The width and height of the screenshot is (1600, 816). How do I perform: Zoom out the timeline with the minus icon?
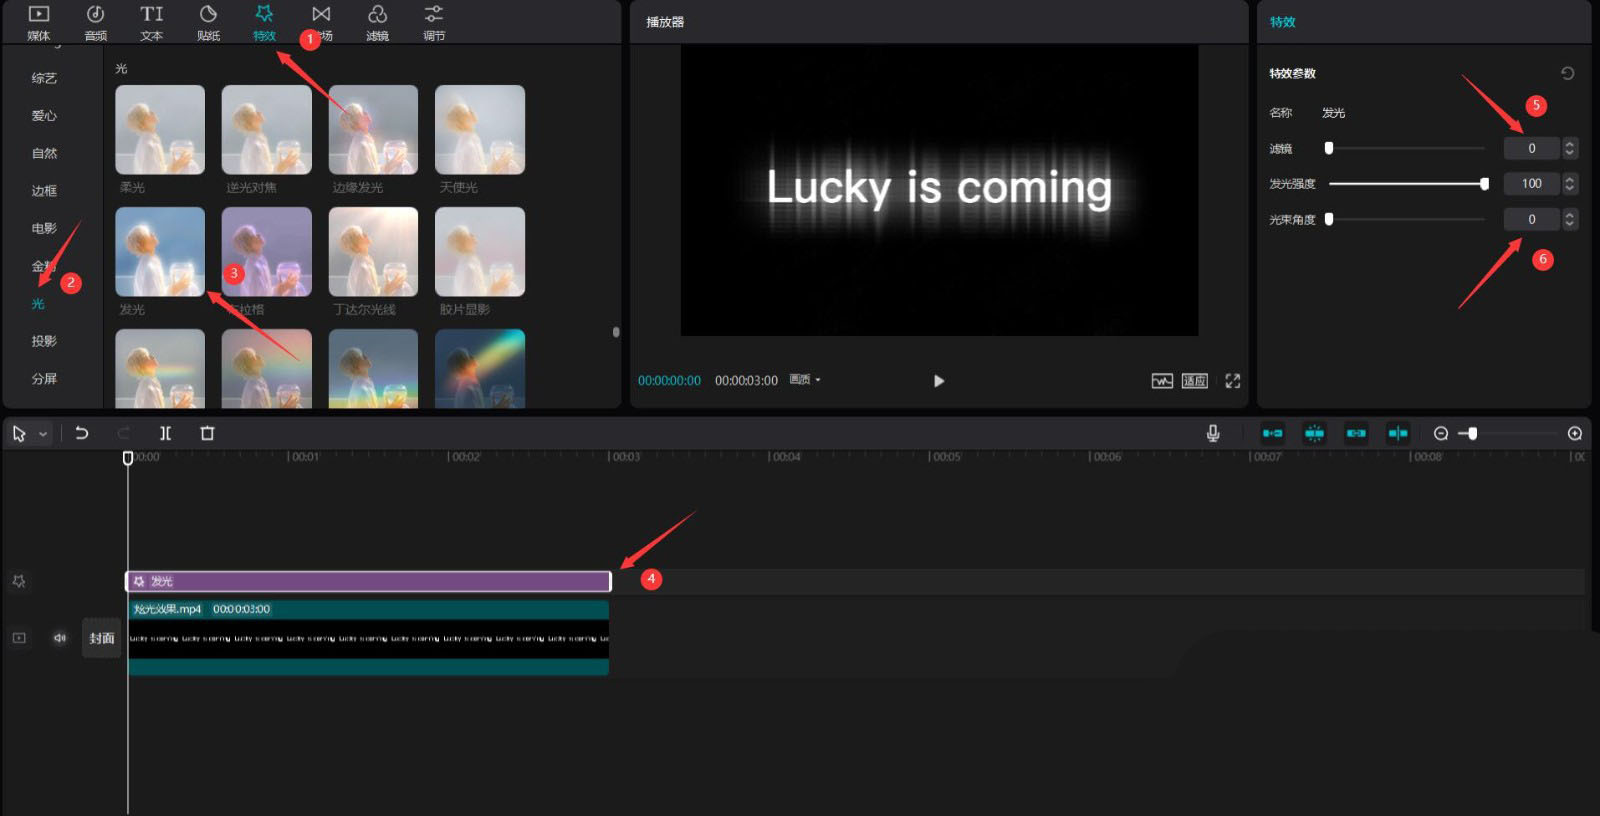[x=1440, y=433]
